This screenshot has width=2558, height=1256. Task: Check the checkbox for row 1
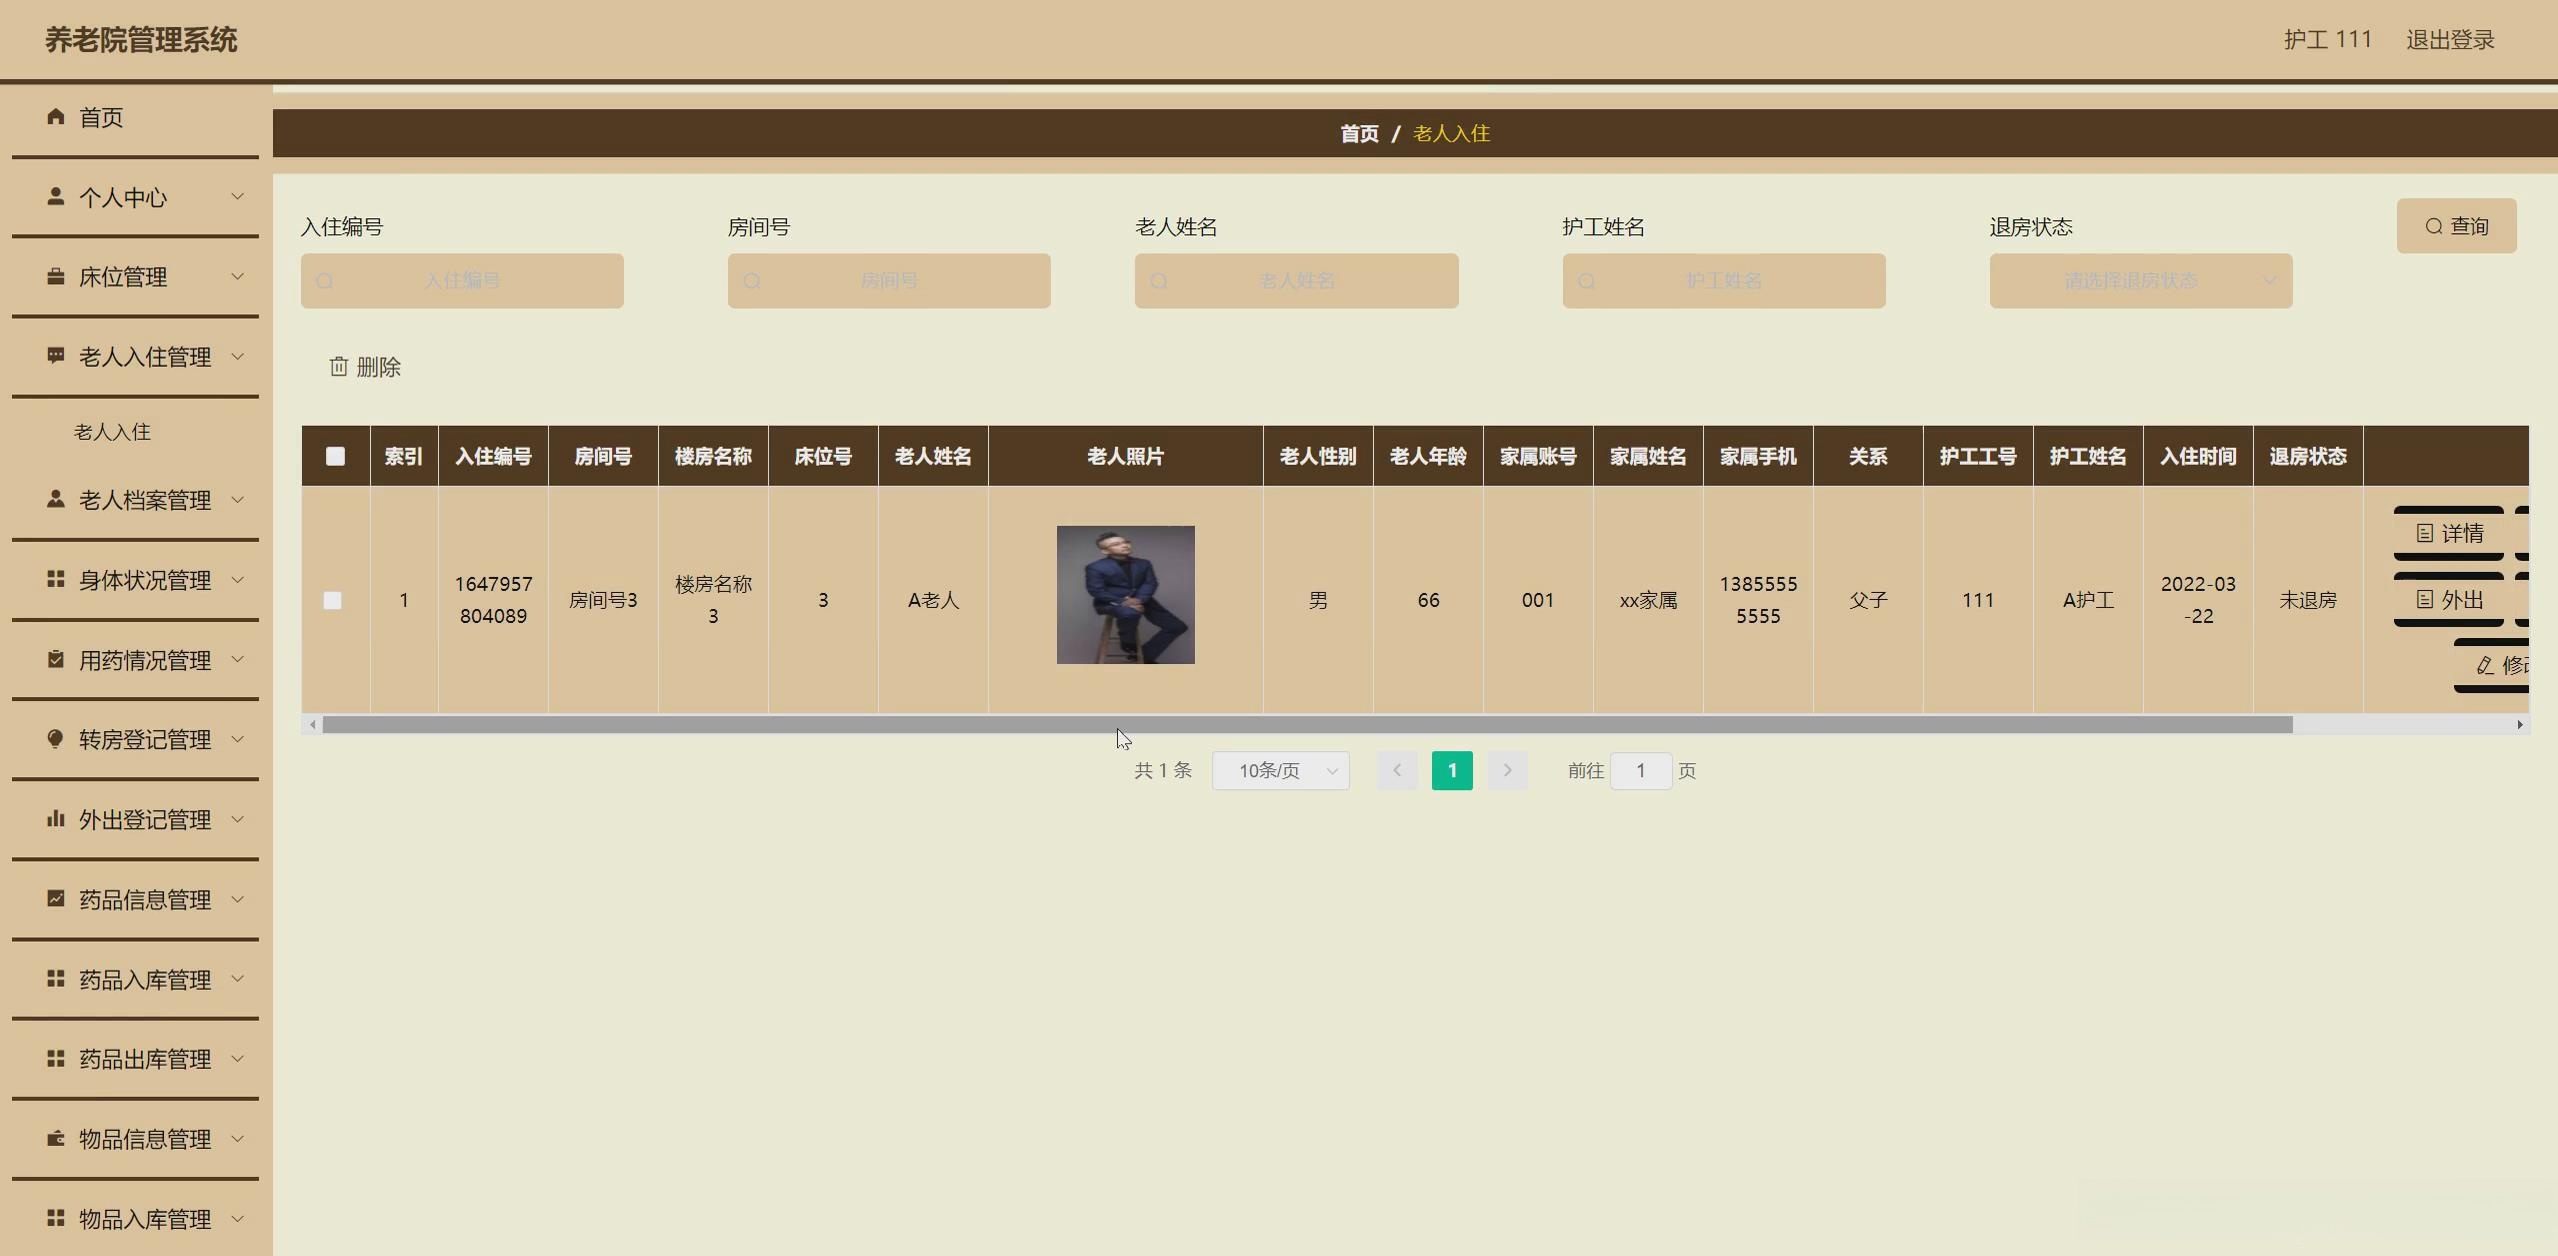[x=333, y=600]
